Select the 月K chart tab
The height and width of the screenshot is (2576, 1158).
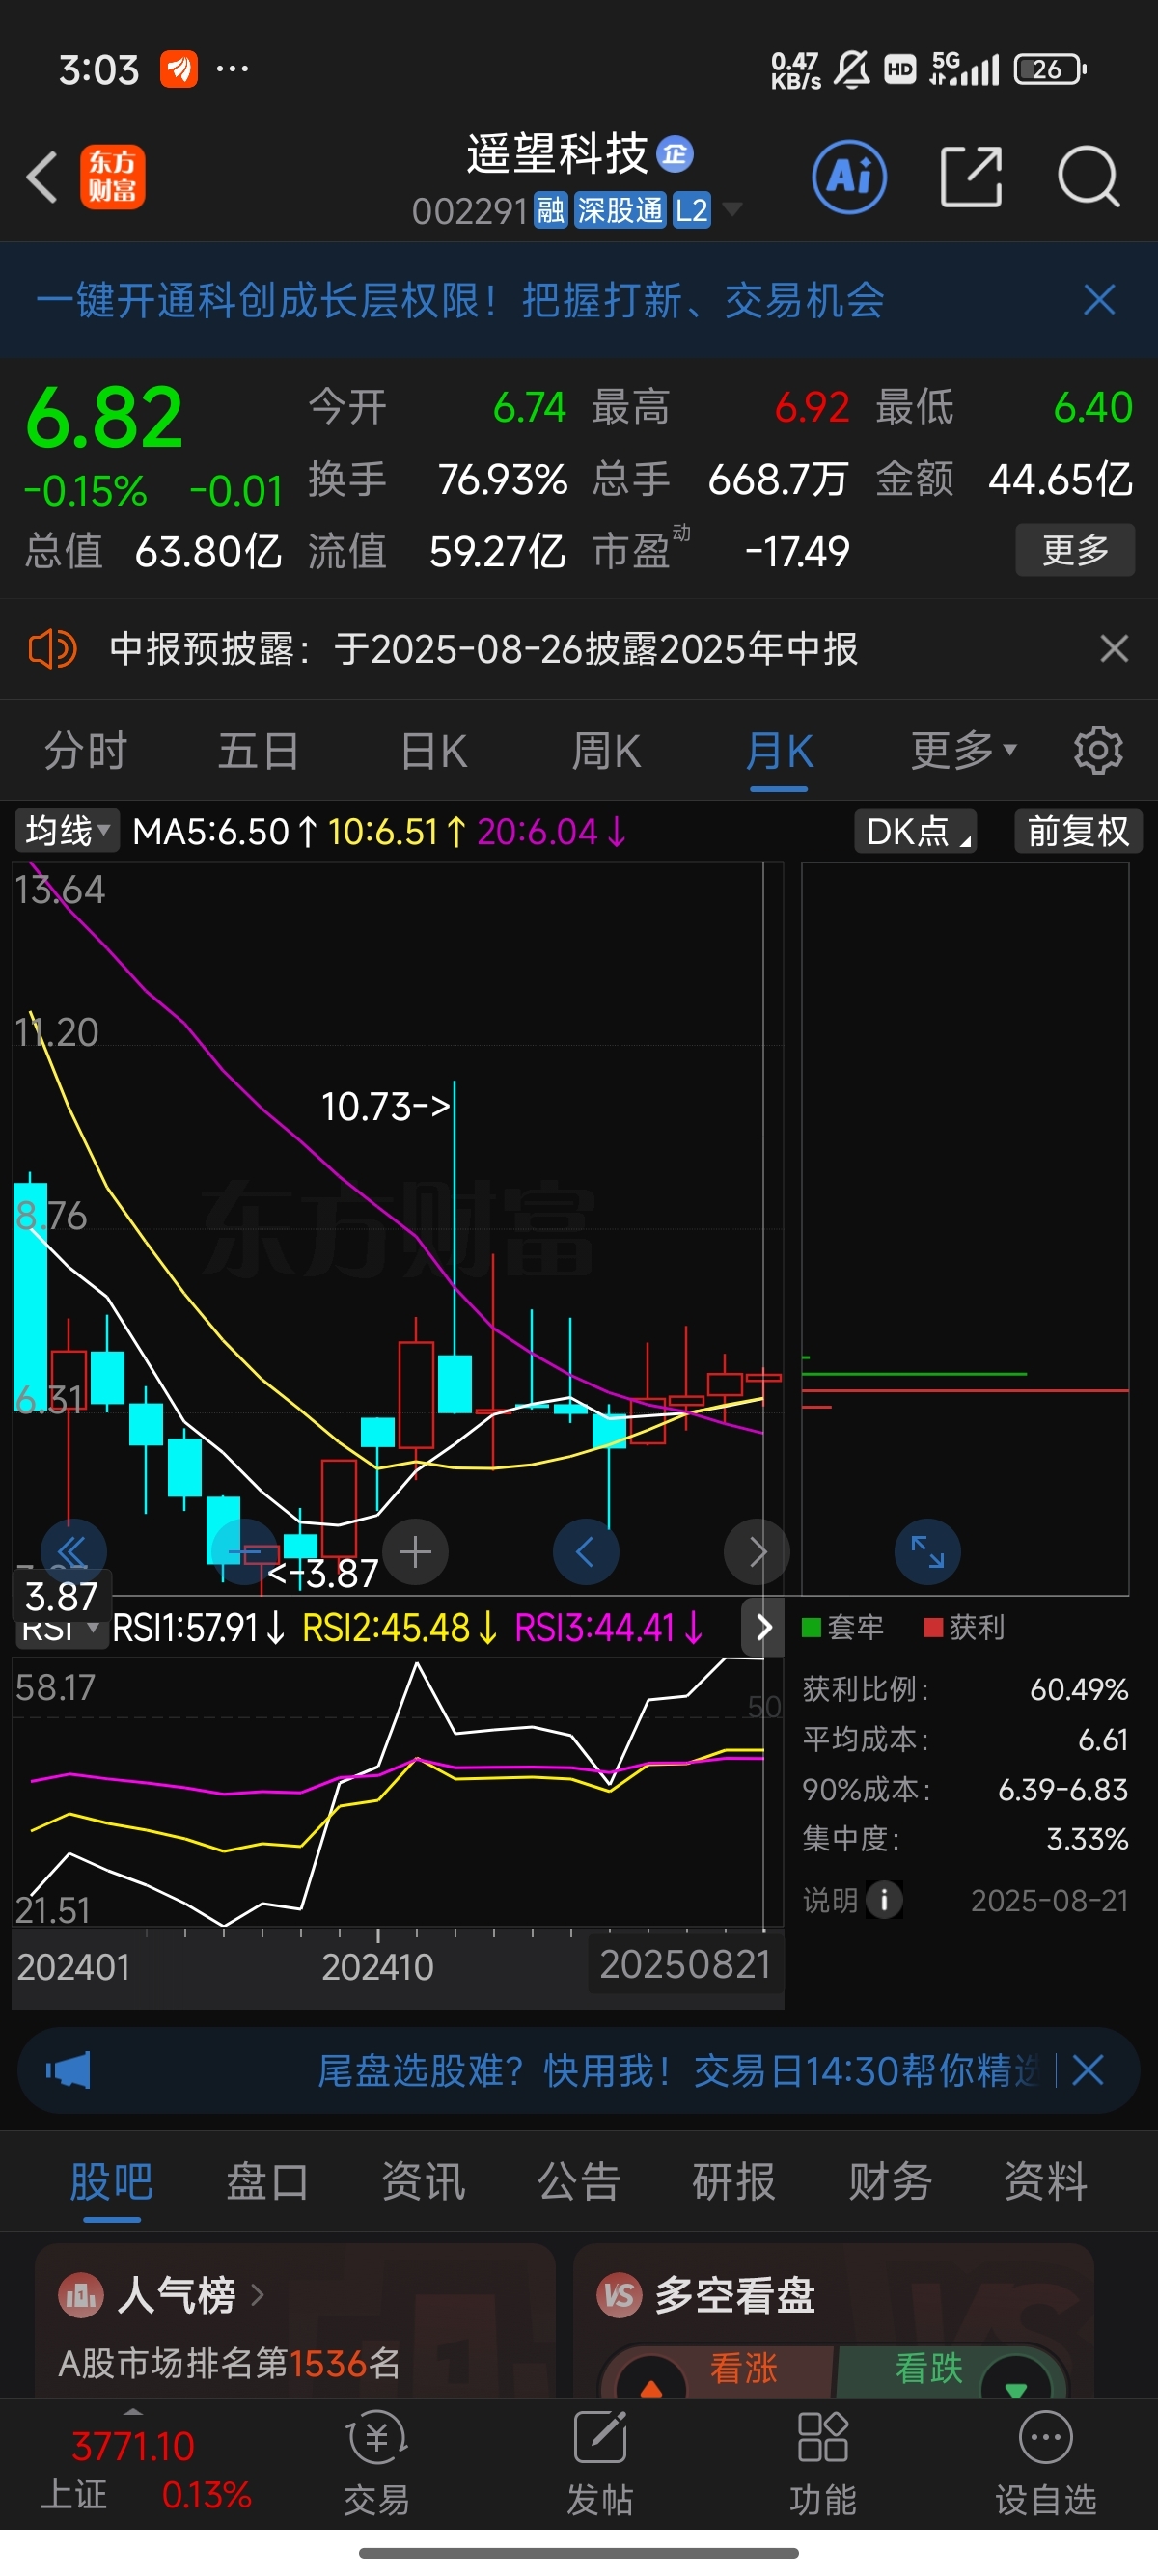[x=779, y=751]
